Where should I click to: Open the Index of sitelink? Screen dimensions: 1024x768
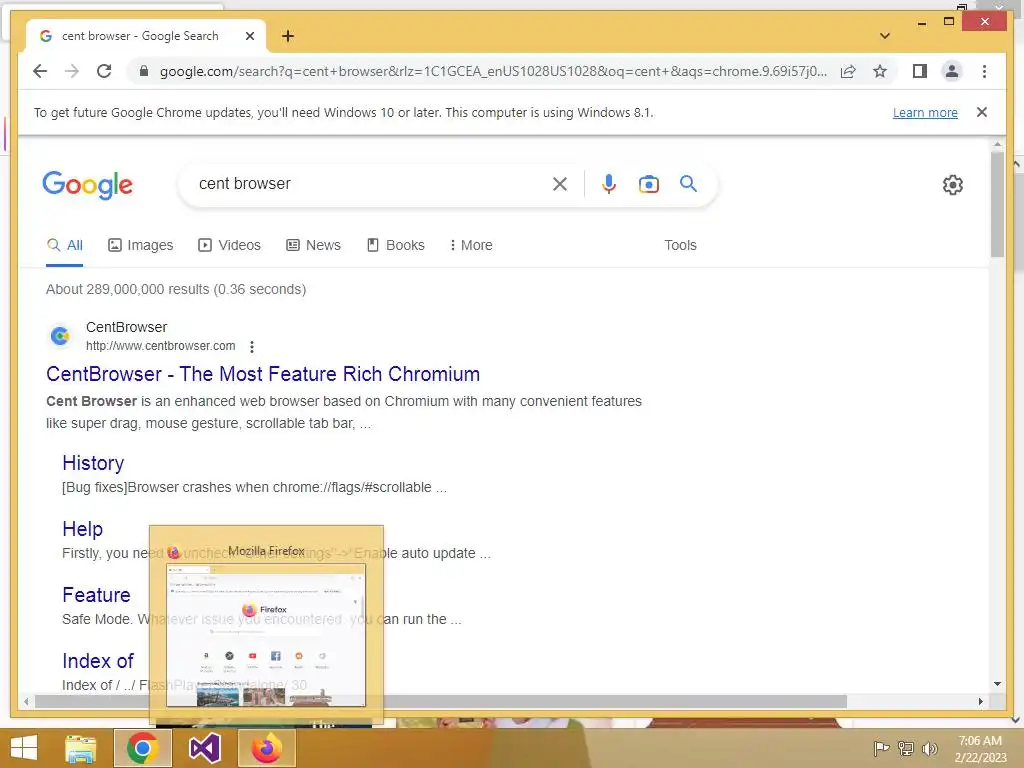point(98,661)
